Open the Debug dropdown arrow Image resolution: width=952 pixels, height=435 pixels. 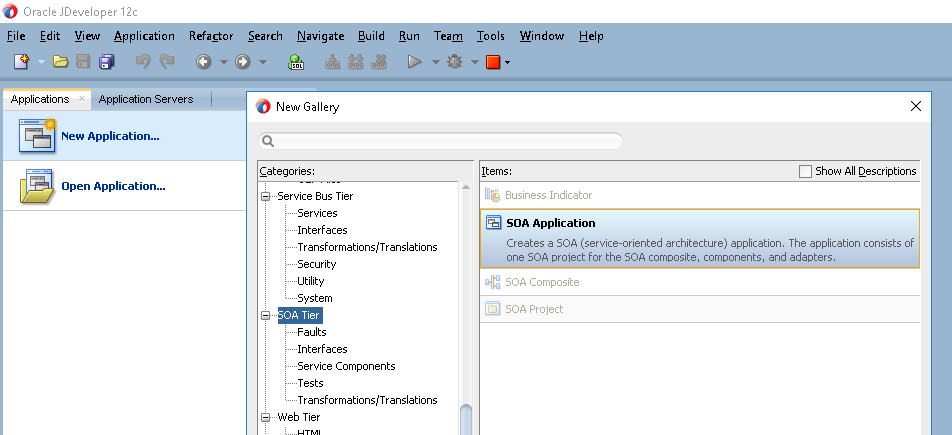[475, 62]
